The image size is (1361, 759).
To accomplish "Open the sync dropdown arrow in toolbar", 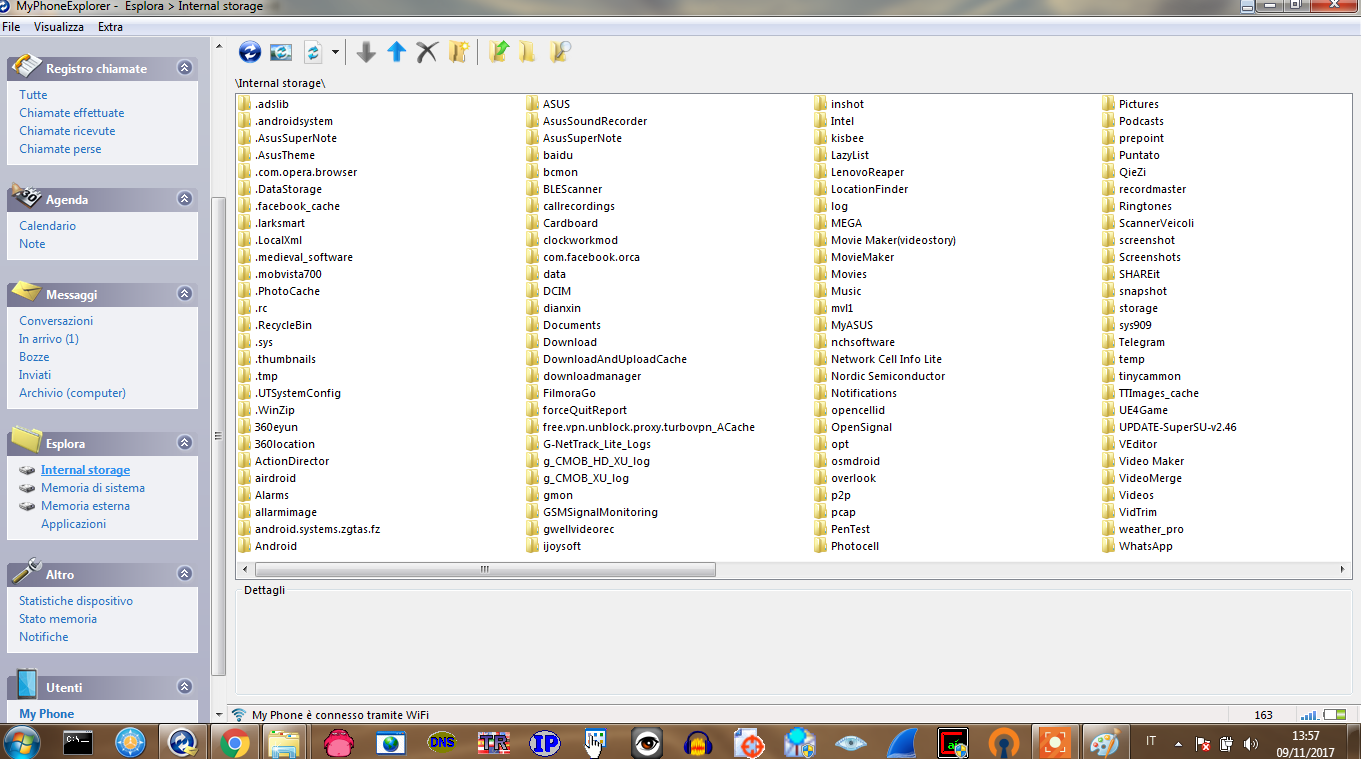I will click(336, 52).
